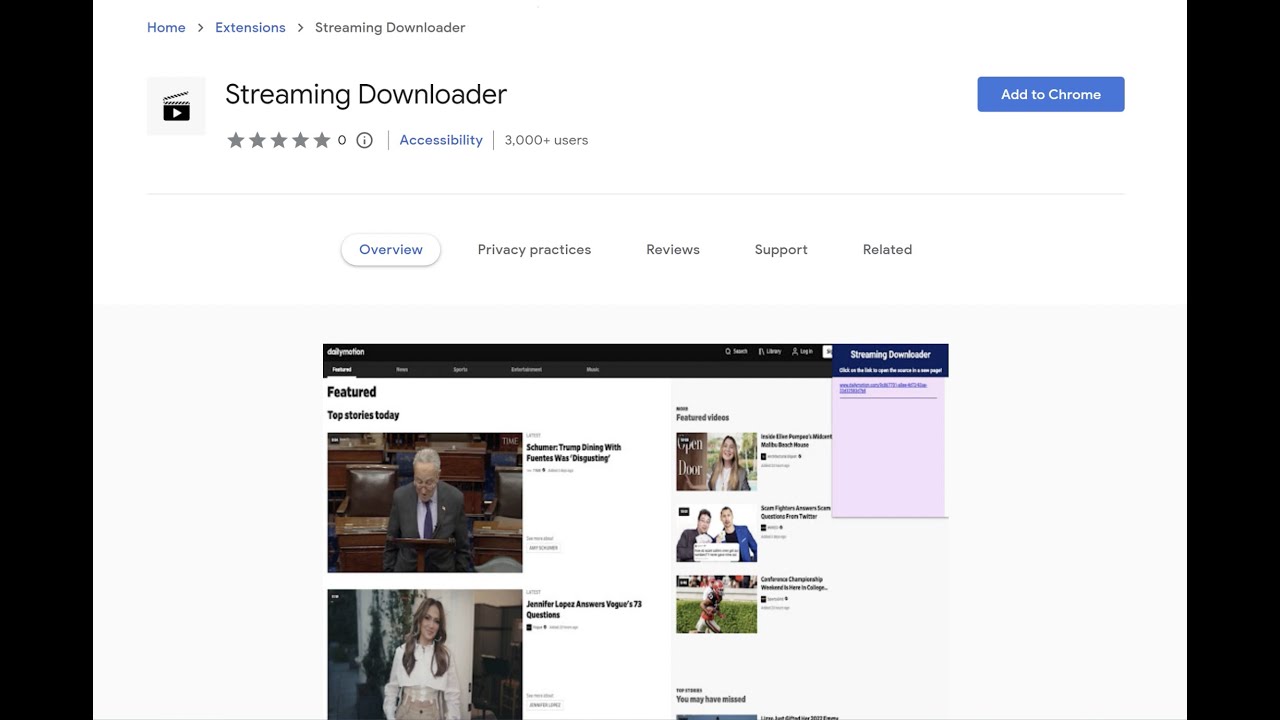Click the Add to Chrome button
1280x720 pixels.
pyautogui.click(x=1051, y=94)
